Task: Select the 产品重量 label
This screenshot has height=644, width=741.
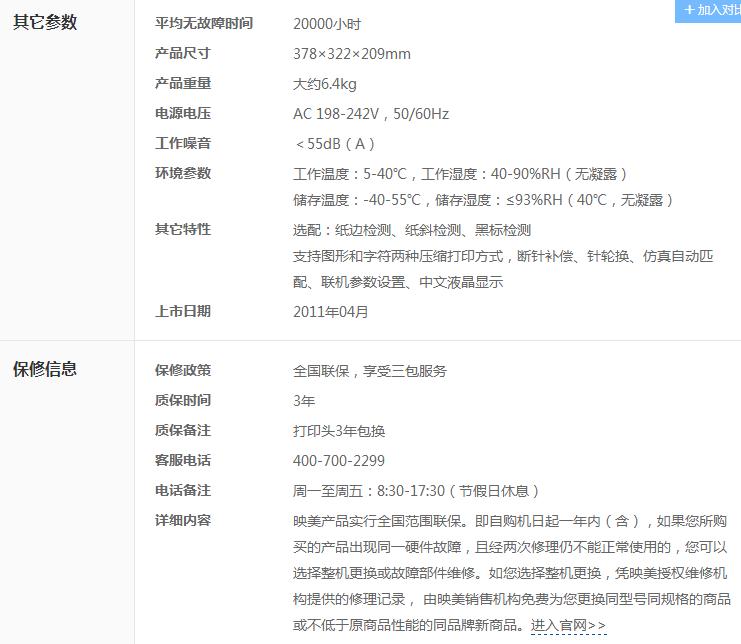Action: tap(183, 83)
